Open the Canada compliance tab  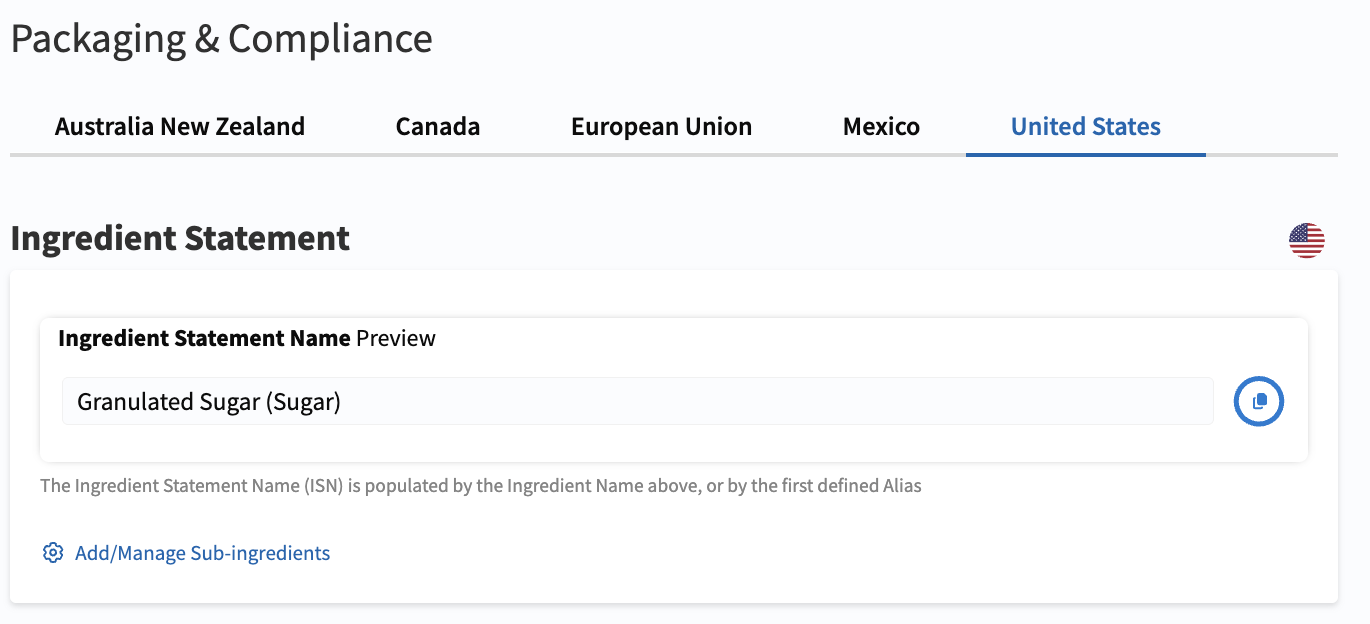[438, 127]
